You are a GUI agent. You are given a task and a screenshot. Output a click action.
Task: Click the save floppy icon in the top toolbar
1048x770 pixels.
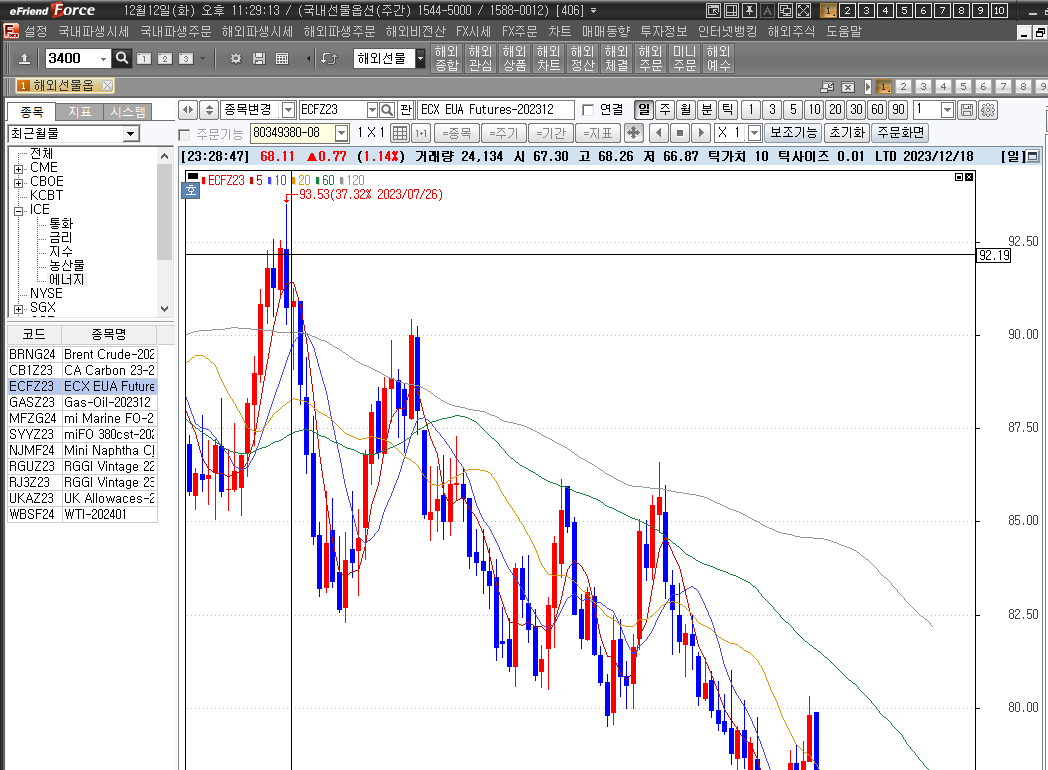pos(259,58)
